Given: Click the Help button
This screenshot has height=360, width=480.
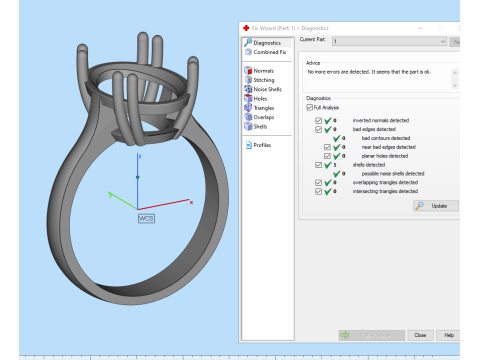Looking at the screenshot, I should (449, 335).
